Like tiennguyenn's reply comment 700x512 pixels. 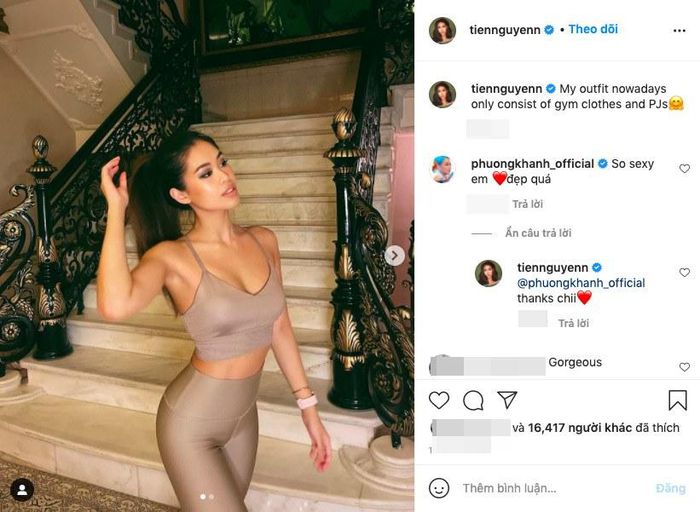click(x=684, y=272)
